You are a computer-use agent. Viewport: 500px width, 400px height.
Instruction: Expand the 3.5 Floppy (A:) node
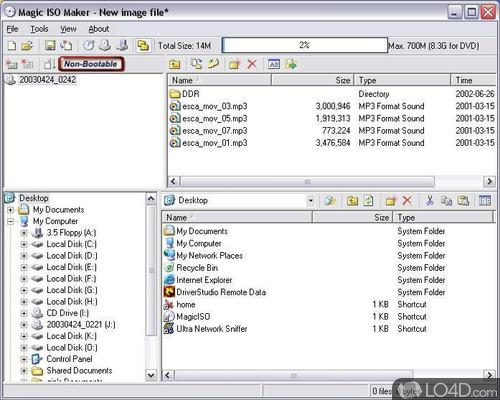24,233
